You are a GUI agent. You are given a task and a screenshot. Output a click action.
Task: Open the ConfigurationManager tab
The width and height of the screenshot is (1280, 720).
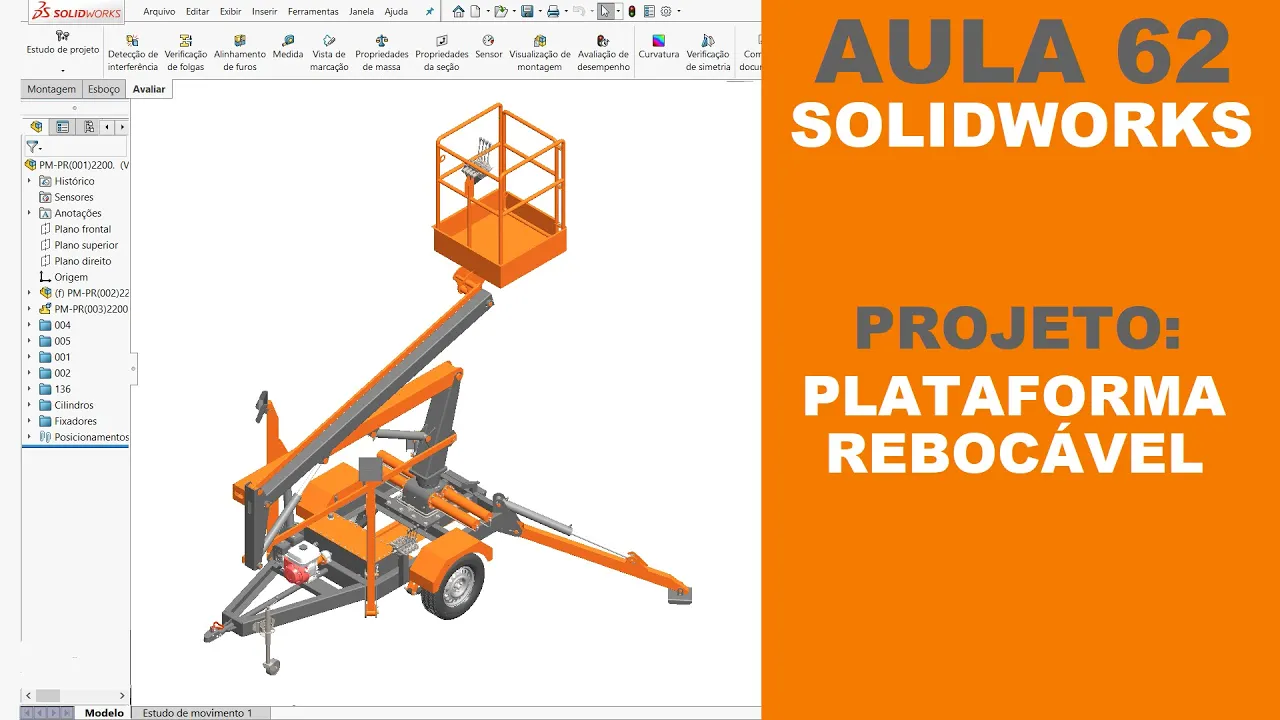pos(89,127)
